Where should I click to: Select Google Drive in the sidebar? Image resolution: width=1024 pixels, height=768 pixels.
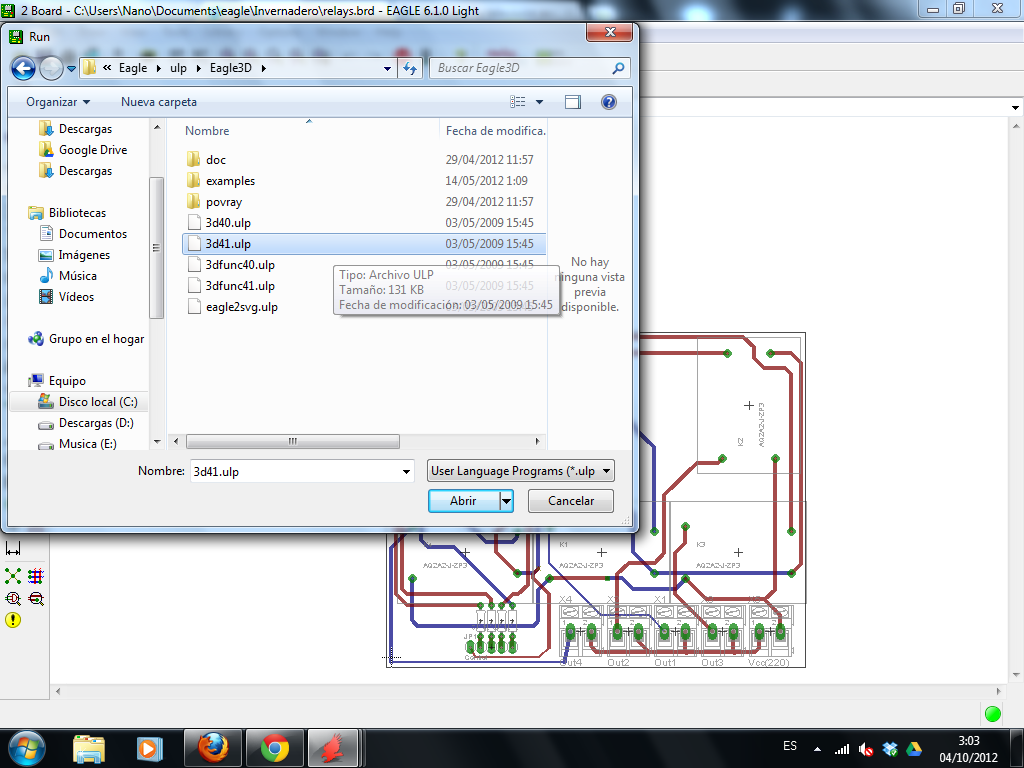93,150
